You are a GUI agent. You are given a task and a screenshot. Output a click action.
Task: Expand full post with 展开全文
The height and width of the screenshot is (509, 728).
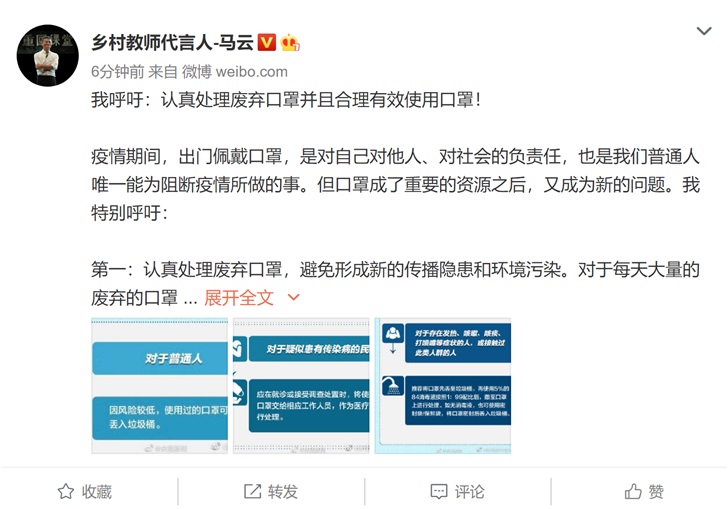tap(239, 298)
